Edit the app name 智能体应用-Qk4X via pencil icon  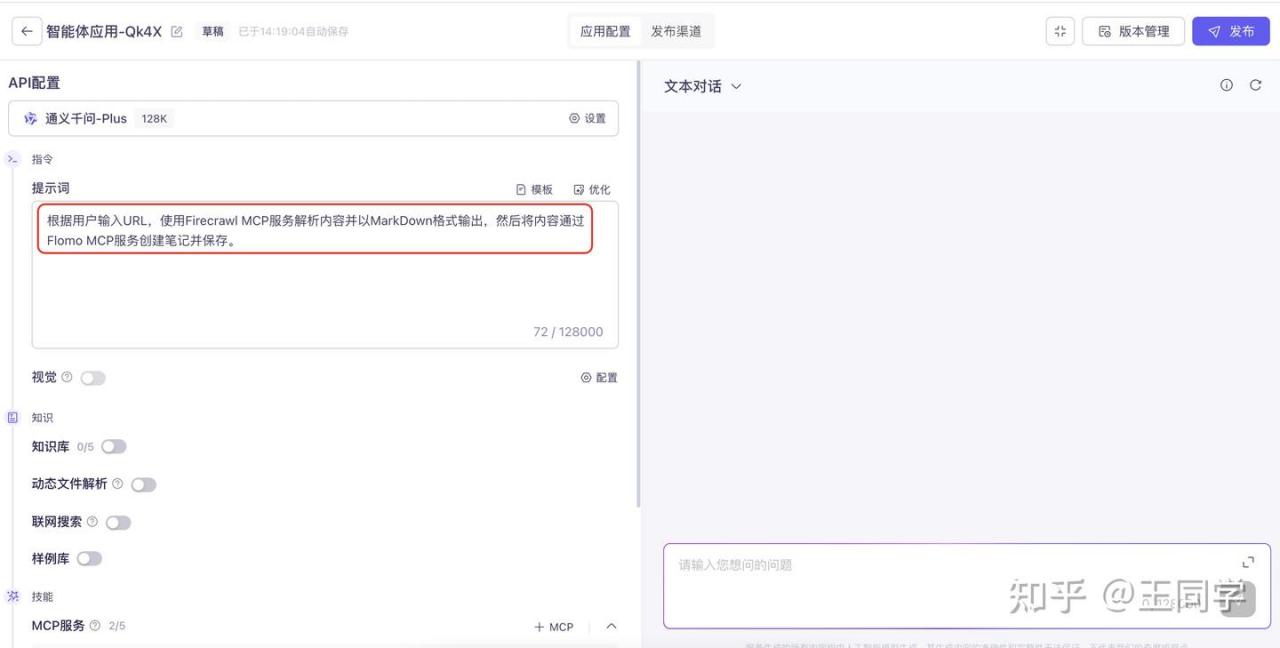(177, 32)
